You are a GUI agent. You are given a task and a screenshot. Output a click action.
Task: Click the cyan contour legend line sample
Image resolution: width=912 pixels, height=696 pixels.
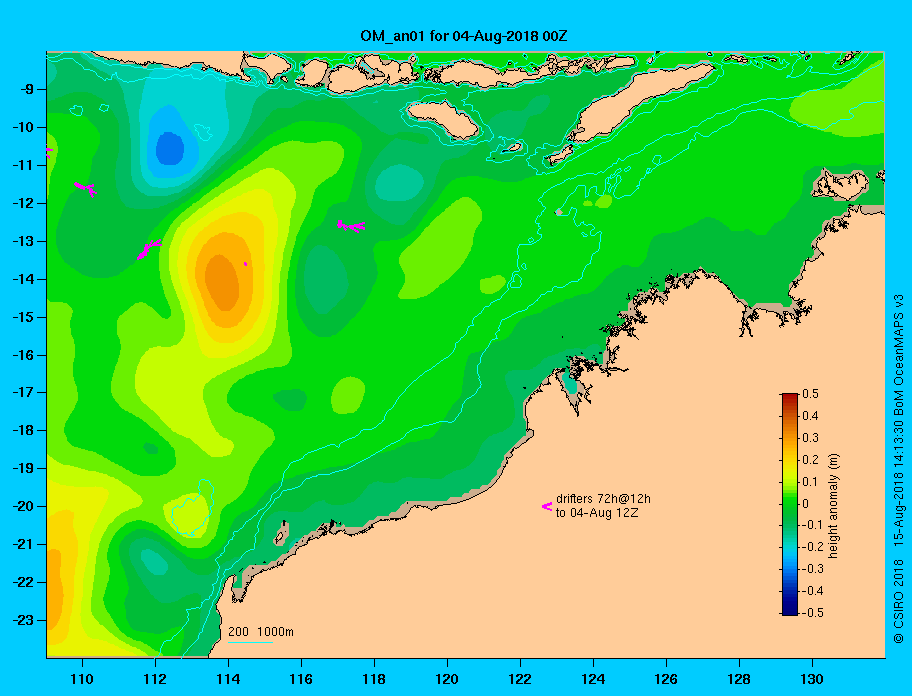[x=250, y=642]
